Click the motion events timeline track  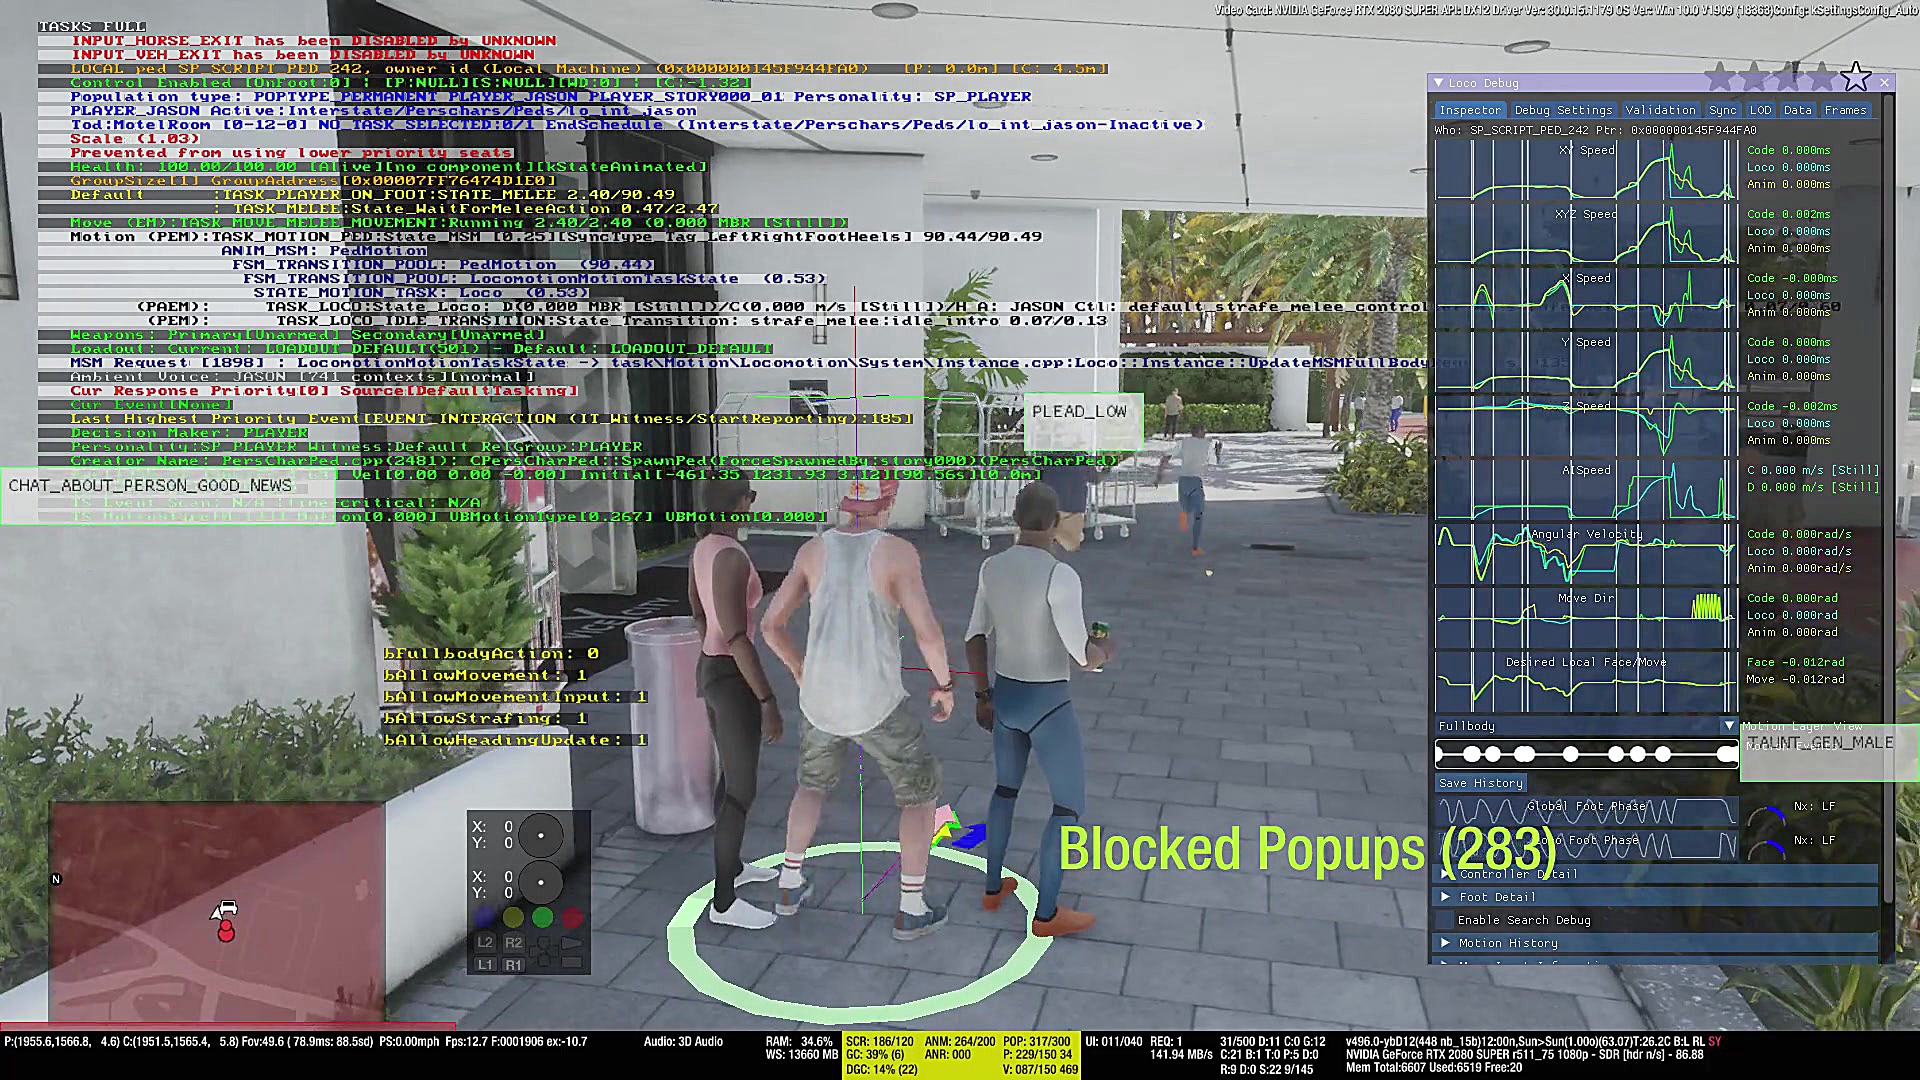coord(1586,754)
